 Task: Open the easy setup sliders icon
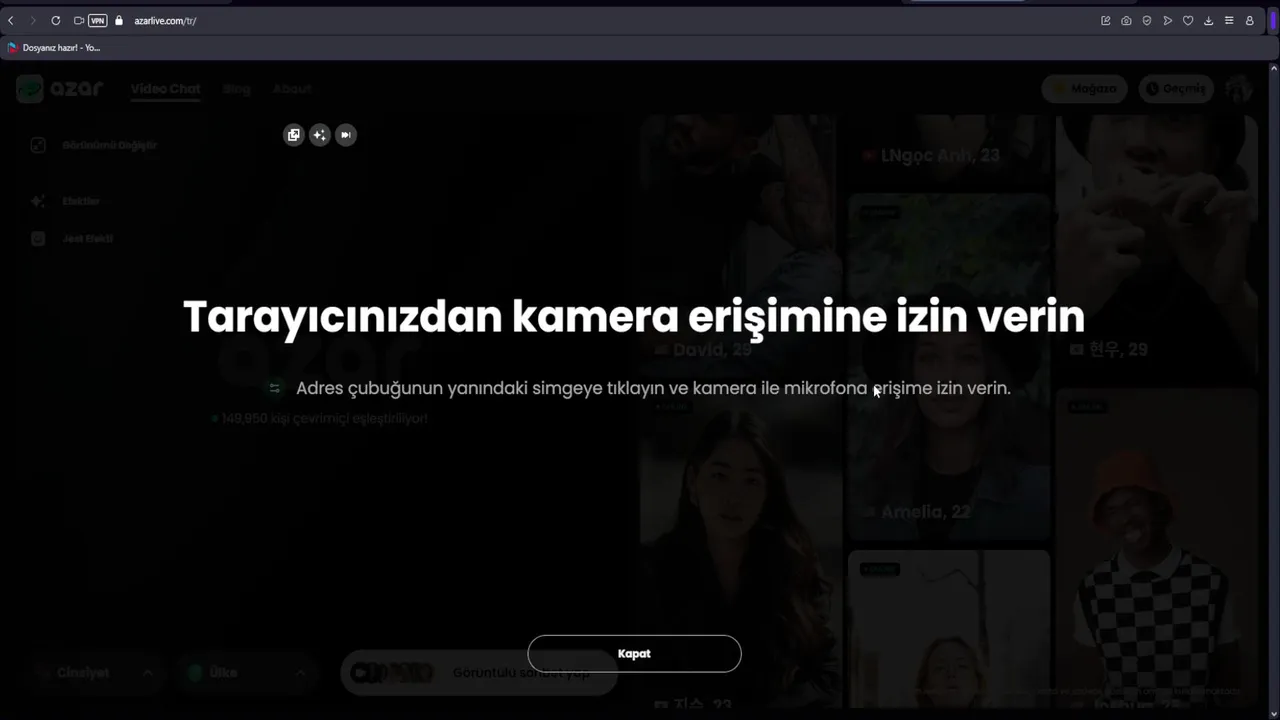1229,20
